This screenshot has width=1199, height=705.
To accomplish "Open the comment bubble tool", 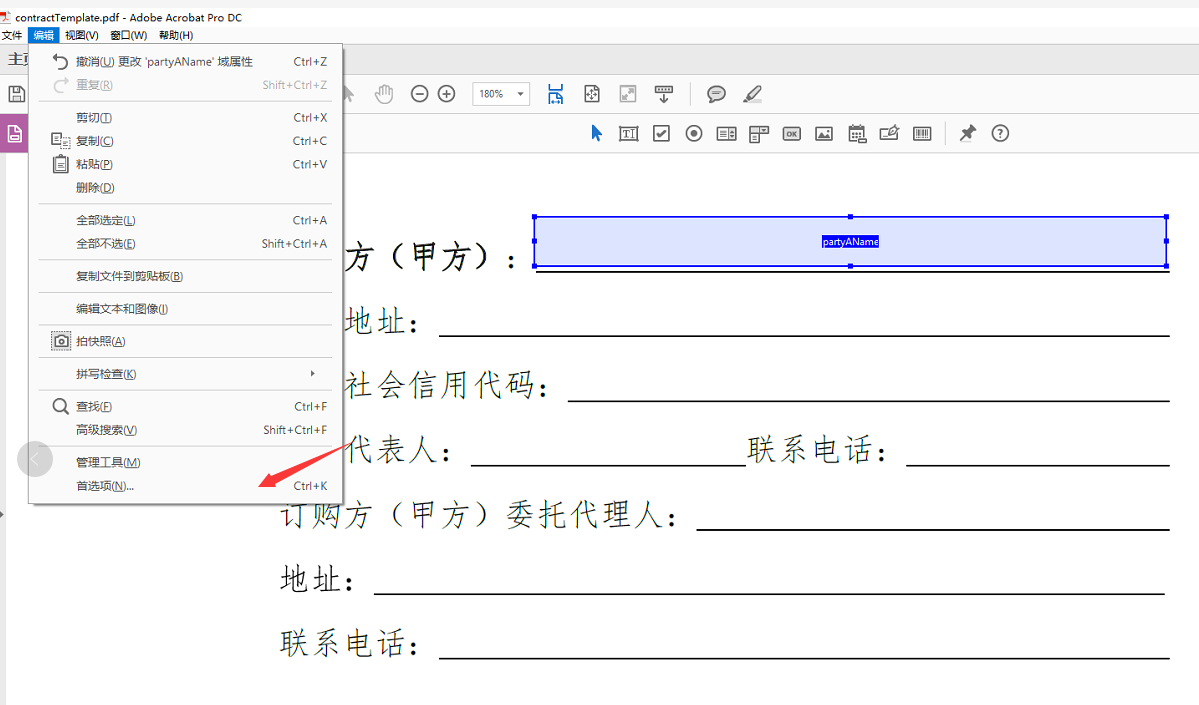I will 715,93.
